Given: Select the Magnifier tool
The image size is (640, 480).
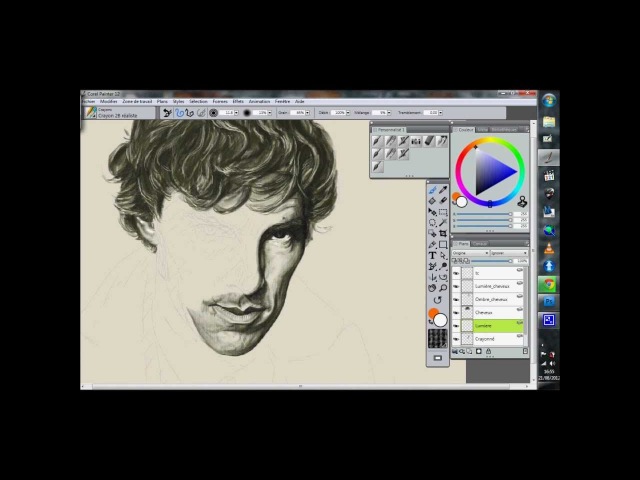Looking at the screenshot, I should click(x=443, y=288).
